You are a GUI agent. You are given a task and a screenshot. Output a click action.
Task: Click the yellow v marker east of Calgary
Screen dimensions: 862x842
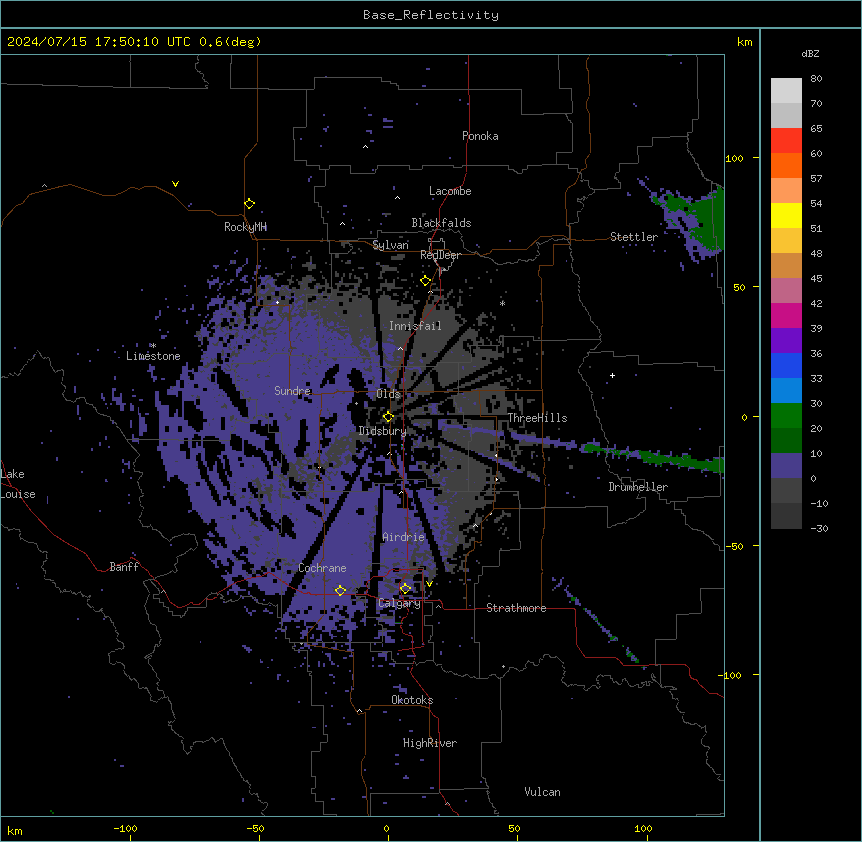pos(429,584)
